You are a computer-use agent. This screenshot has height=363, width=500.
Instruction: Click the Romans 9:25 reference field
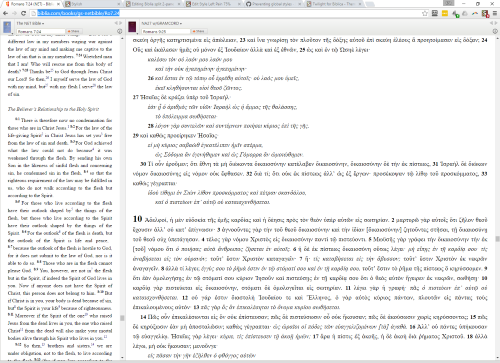point(166,31)
